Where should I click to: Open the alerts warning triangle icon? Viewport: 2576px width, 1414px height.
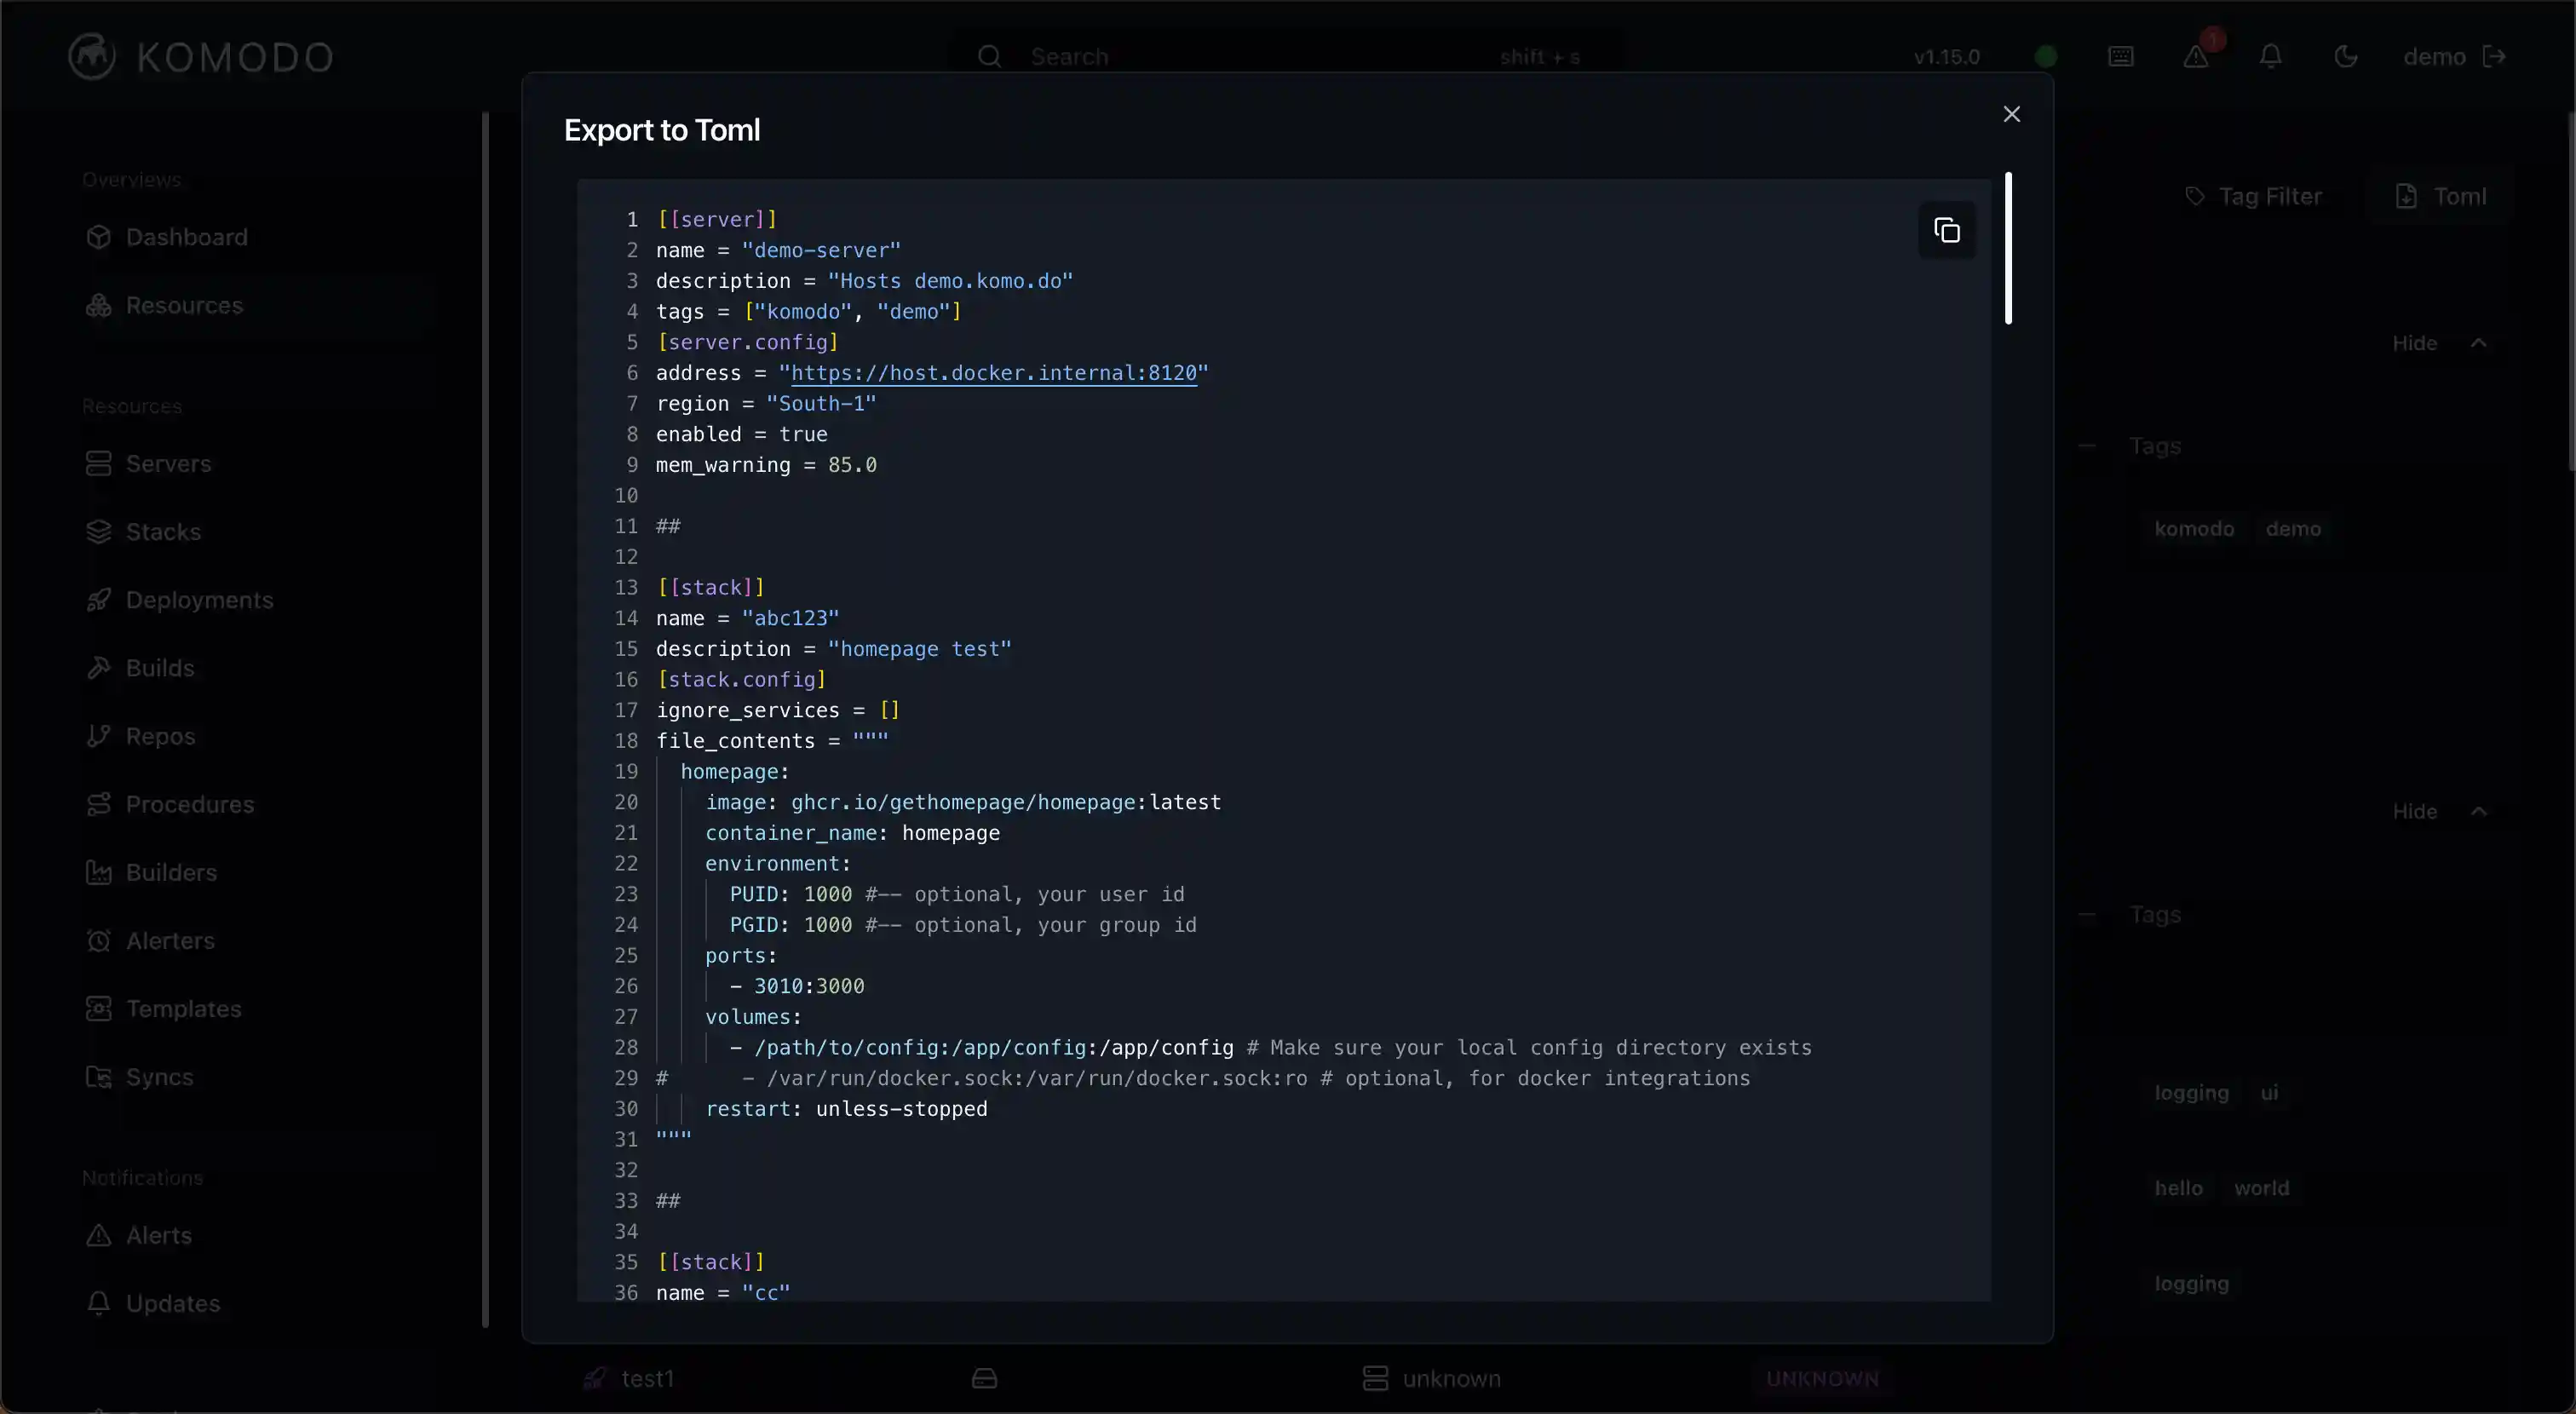(2196, 57)
